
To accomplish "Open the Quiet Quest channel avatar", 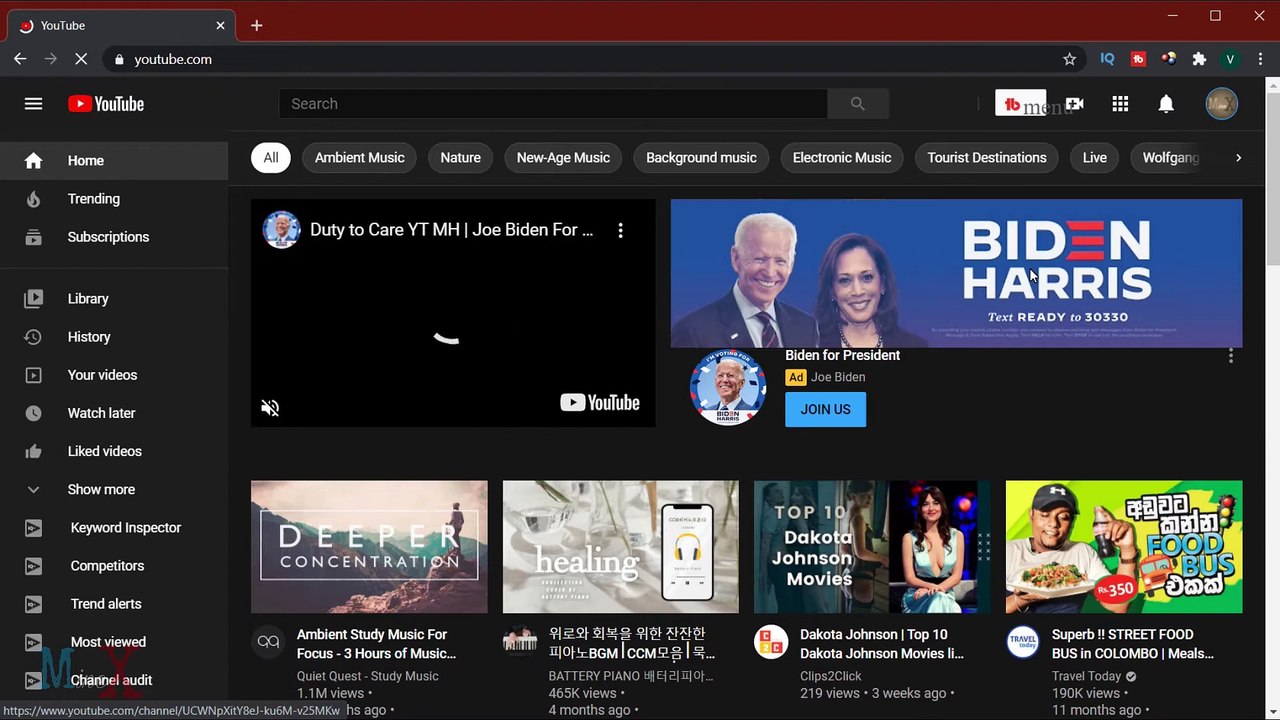I will click(268, 642).
